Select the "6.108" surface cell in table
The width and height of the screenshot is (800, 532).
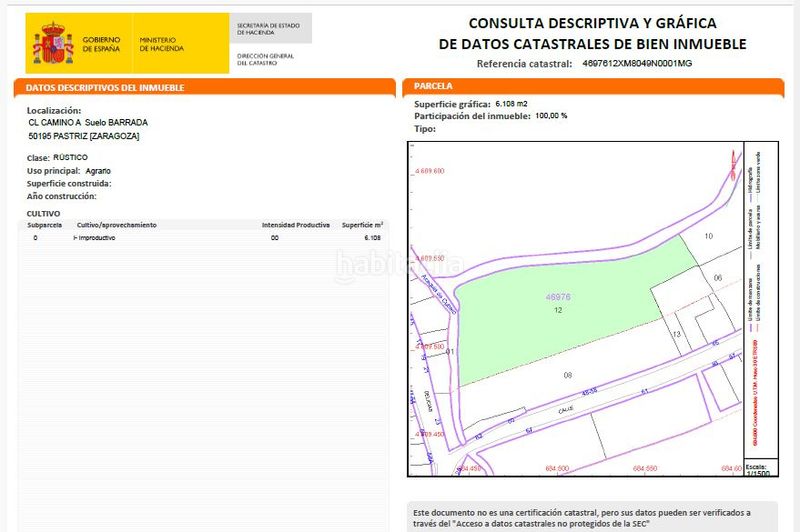point(372,238)
